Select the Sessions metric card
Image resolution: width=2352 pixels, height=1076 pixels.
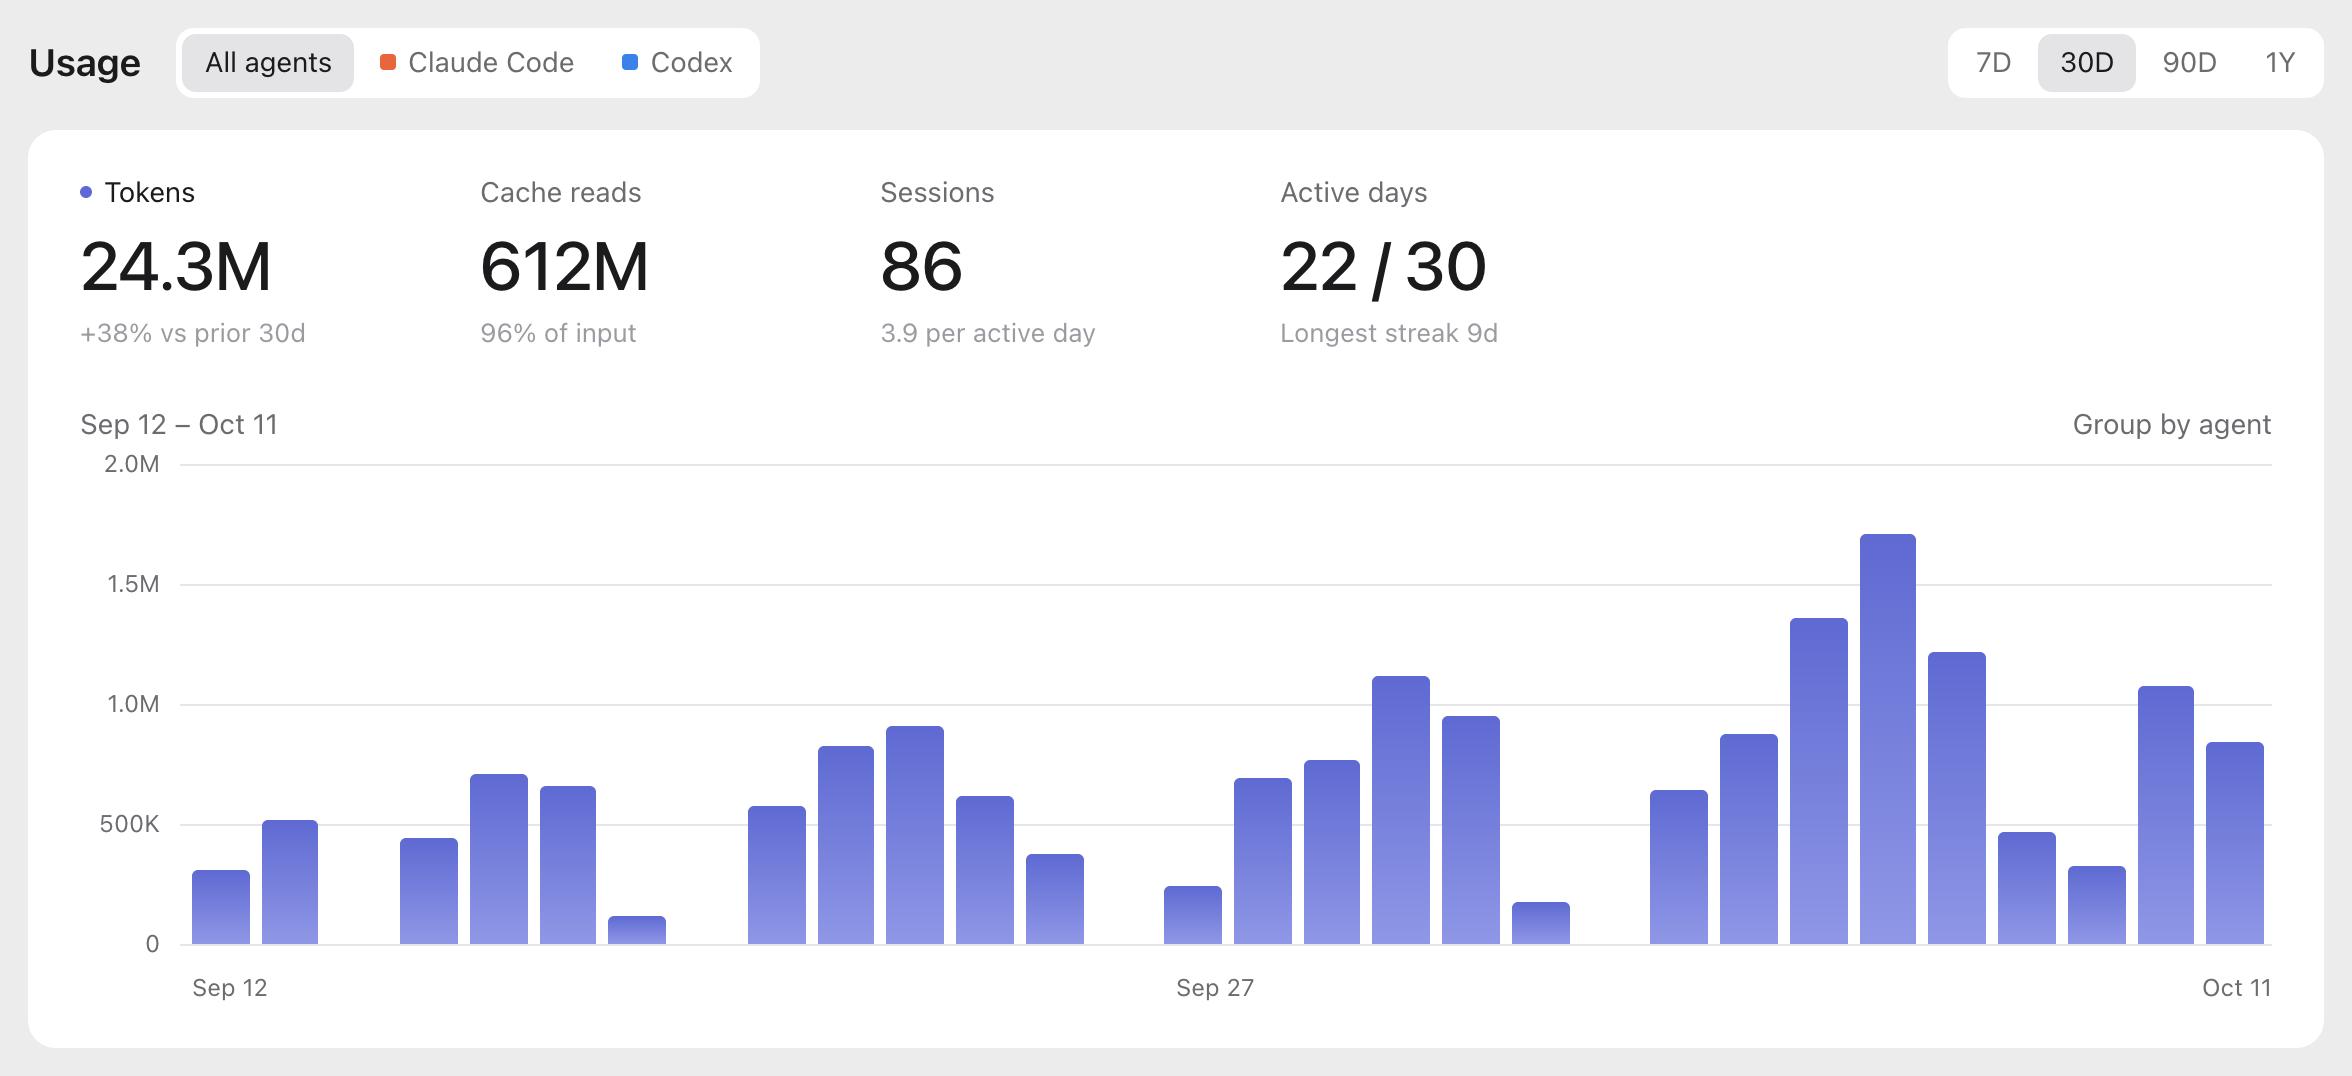click(987, 264)
